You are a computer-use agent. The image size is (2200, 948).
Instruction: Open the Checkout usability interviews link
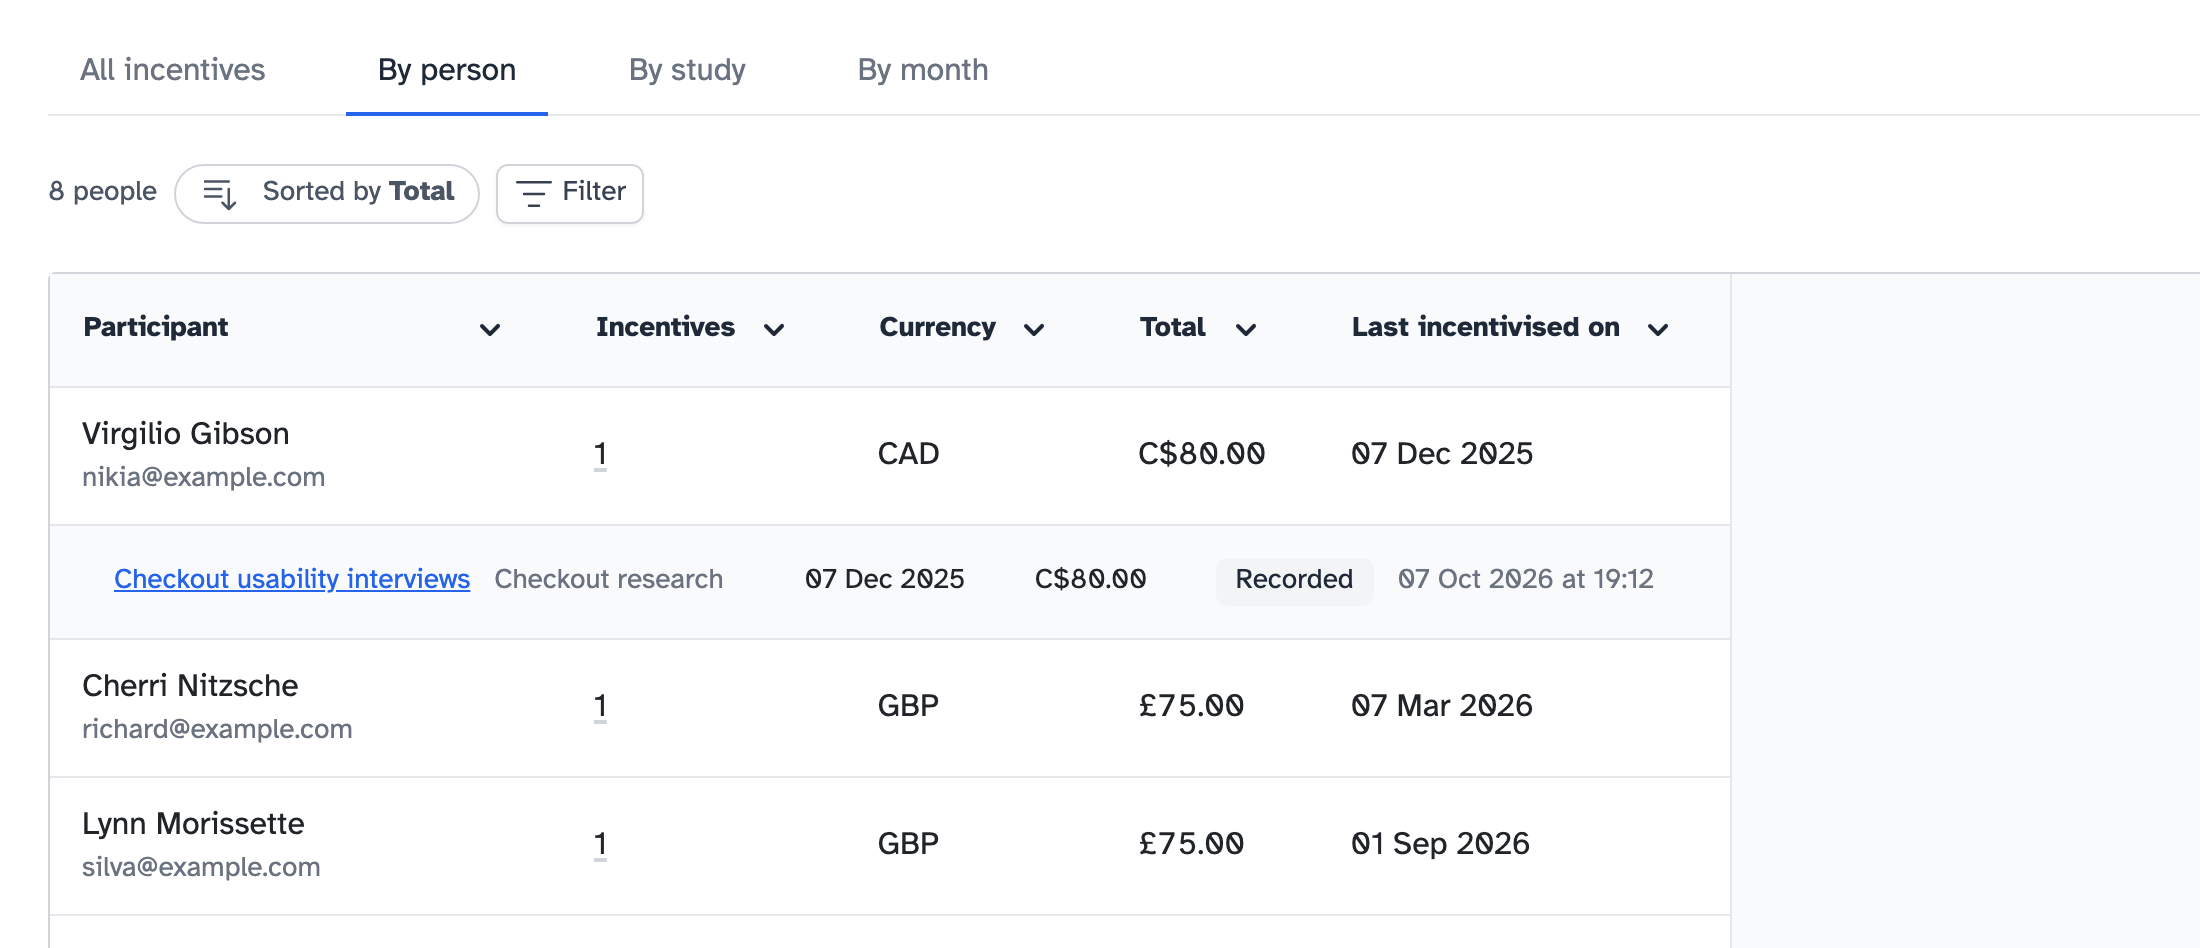[292, 579]
